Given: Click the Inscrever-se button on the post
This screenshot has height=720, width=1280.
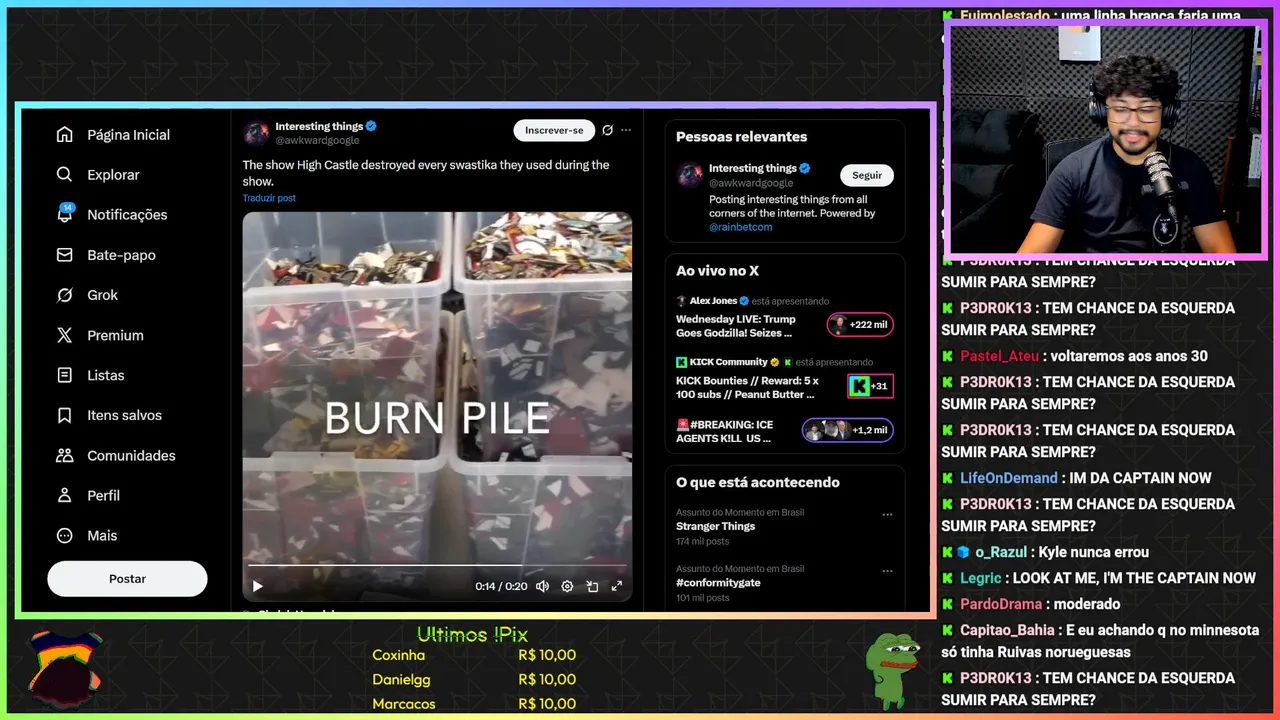Looking at the screenshot, I should (x=554, y=130).
